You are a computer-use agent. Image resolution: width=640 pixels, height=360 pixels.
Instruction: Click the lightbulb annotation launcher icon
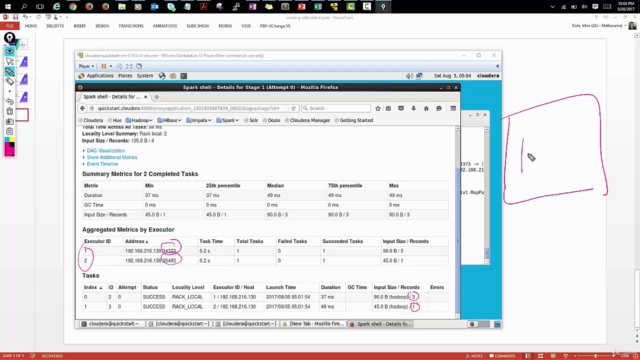(x=9, y=38)
